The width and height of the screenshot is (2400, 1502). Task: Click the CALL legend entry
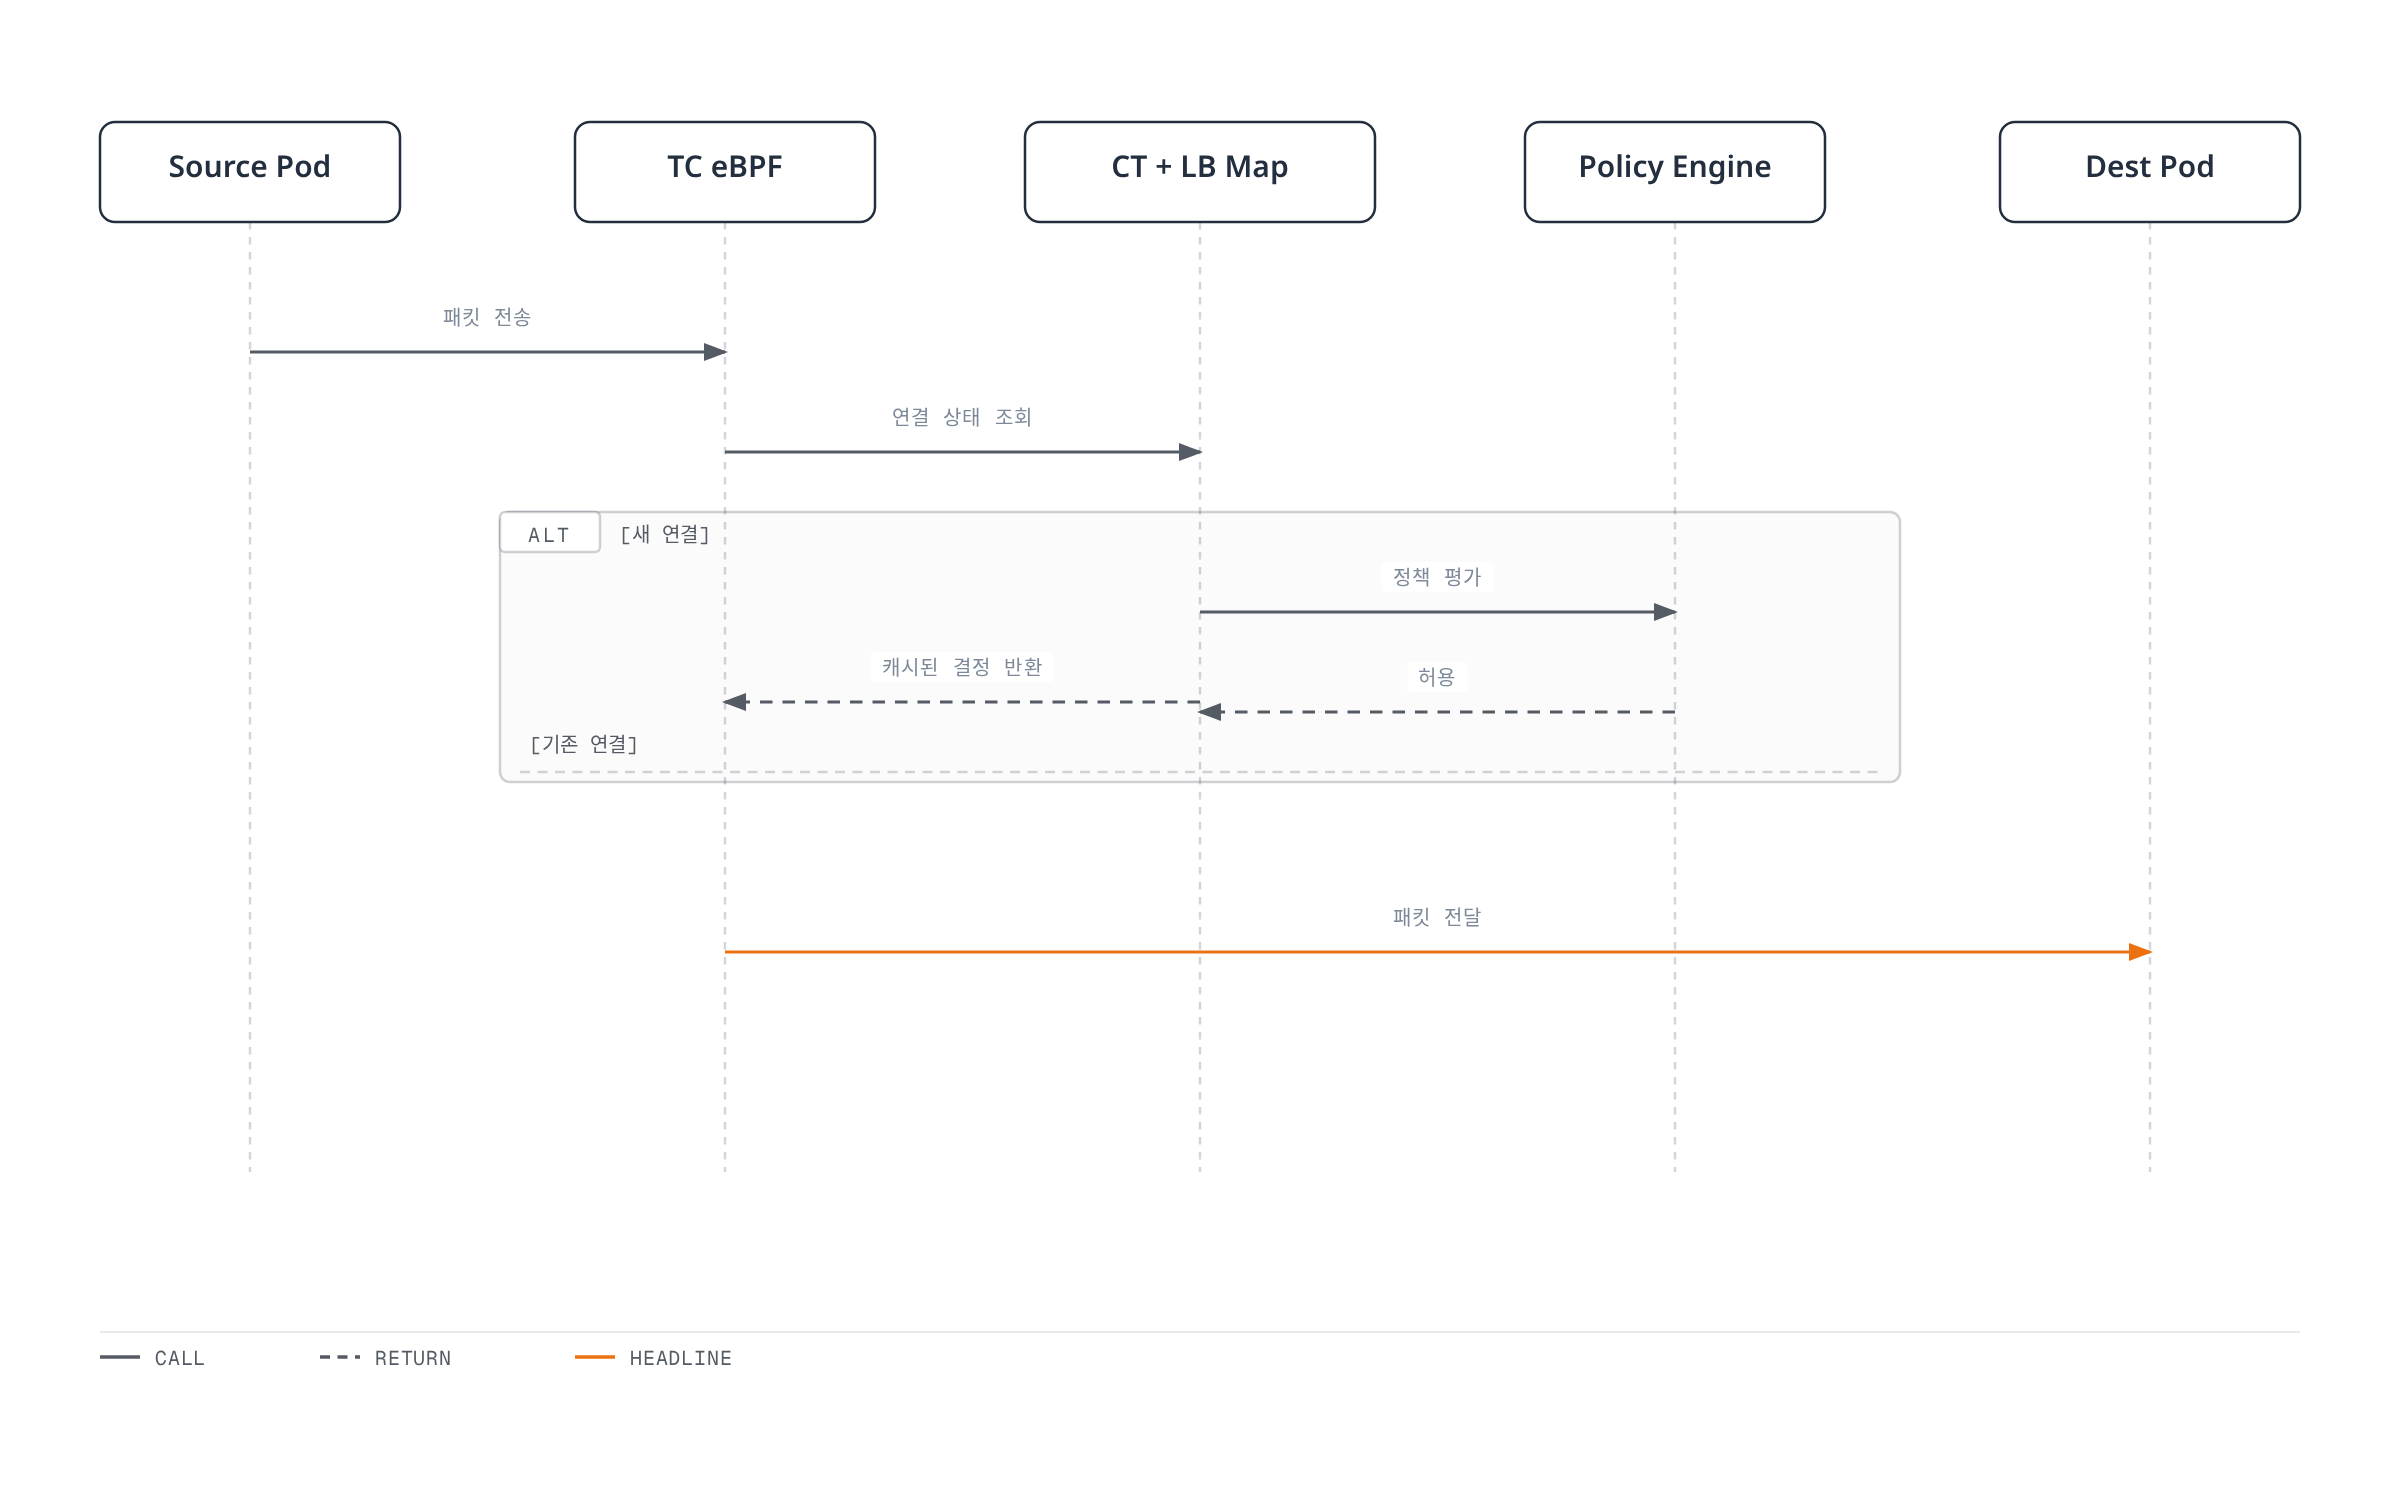pyautogui.click(x=153, y=1358)
